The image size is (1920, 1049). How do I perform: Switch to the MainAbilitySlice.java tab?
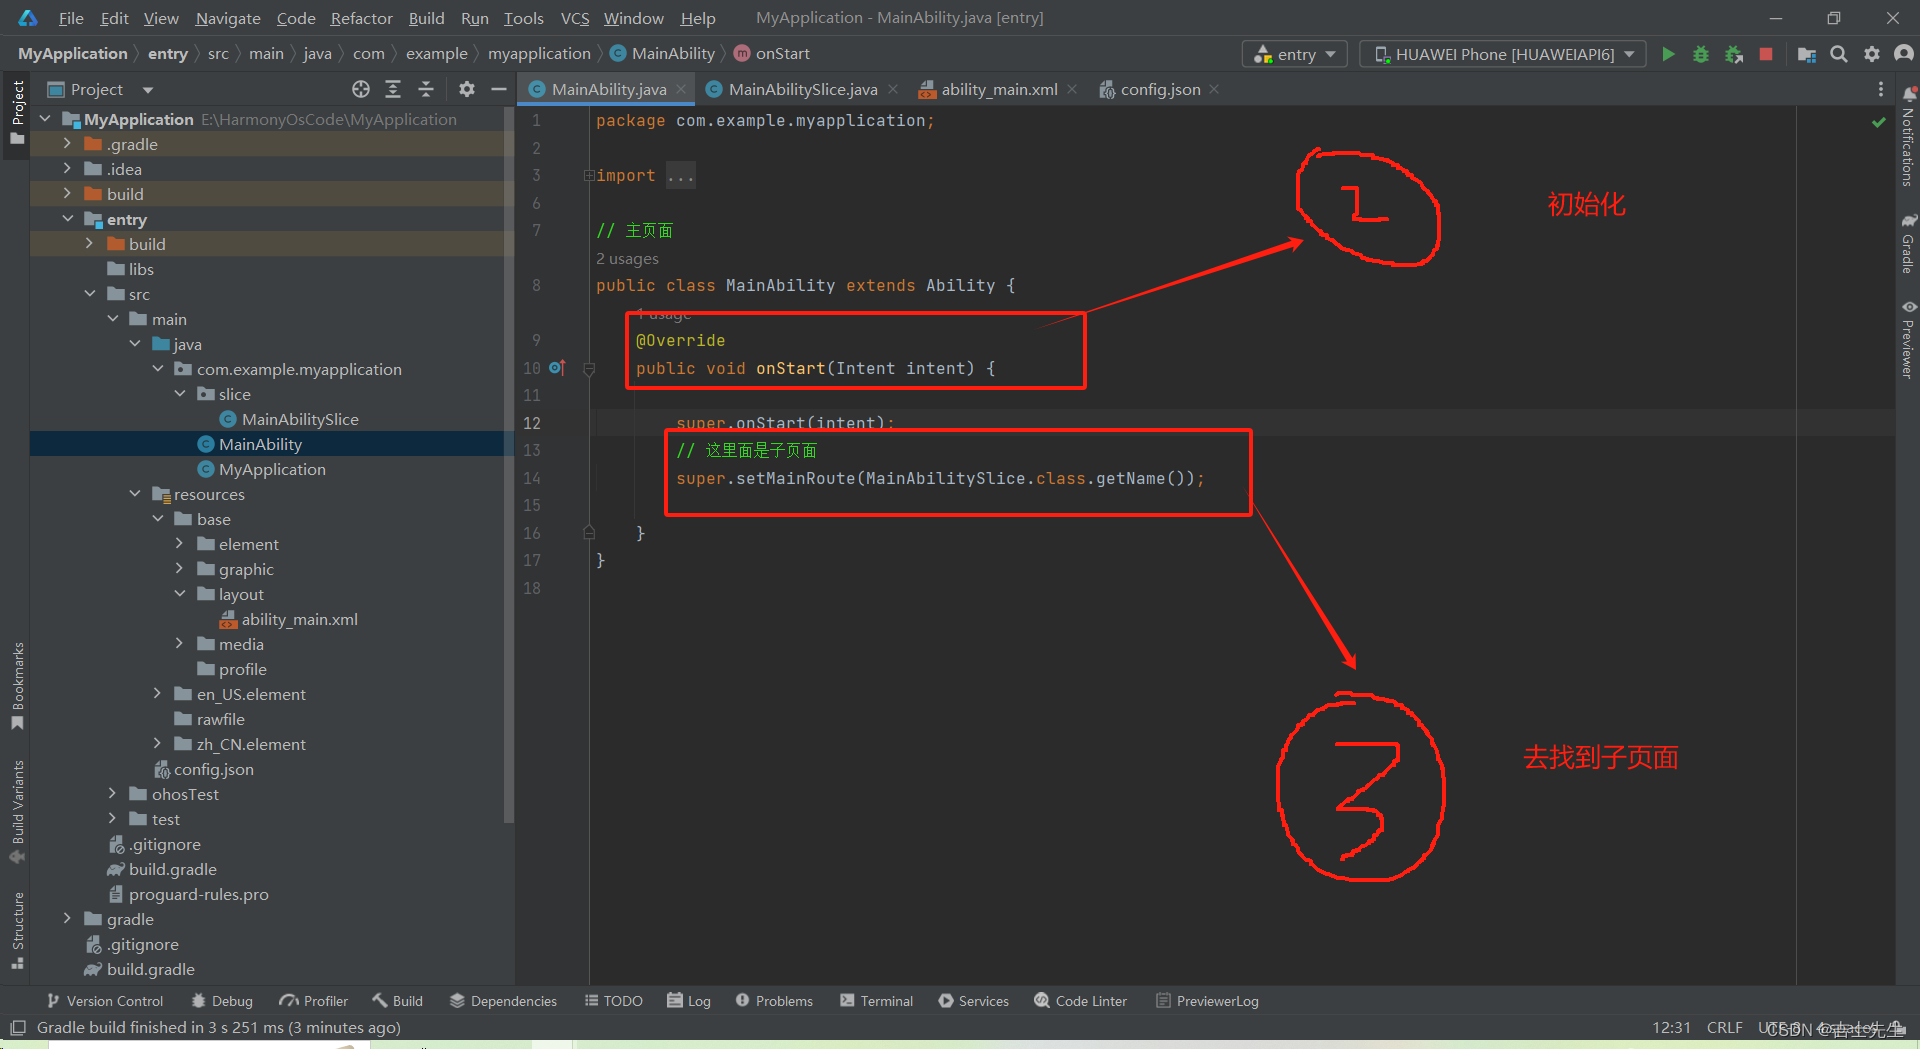click(x=802, y=89)
